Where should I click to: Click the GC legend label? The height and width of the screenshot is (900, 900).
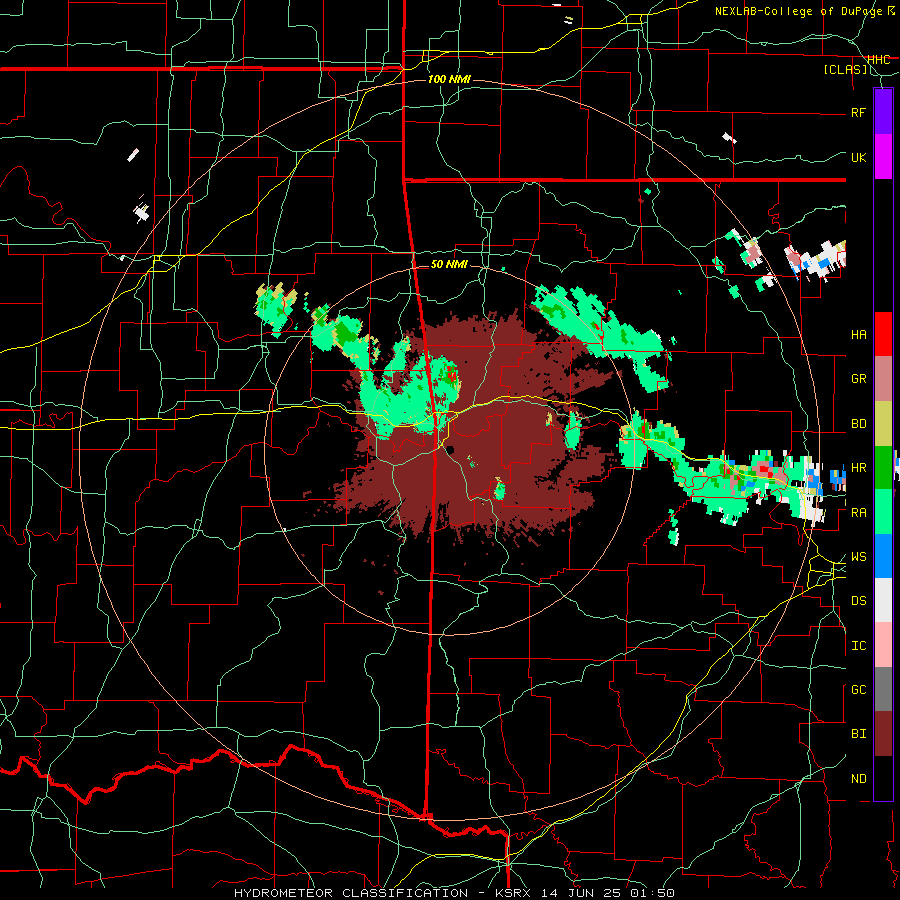click(859, 690)
